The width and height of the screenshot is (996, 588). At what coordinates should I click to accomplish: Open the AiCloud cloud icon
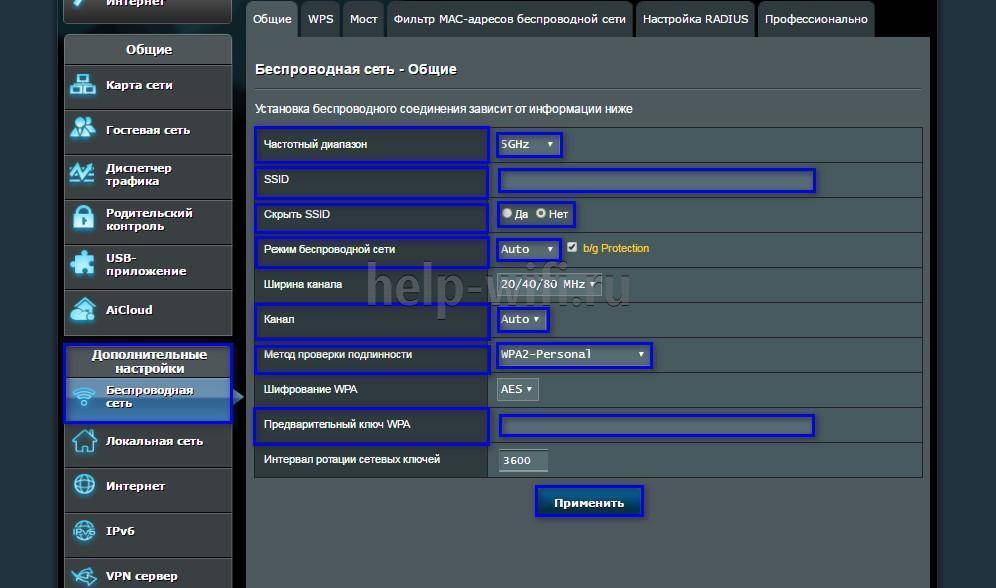click(83, 310)
